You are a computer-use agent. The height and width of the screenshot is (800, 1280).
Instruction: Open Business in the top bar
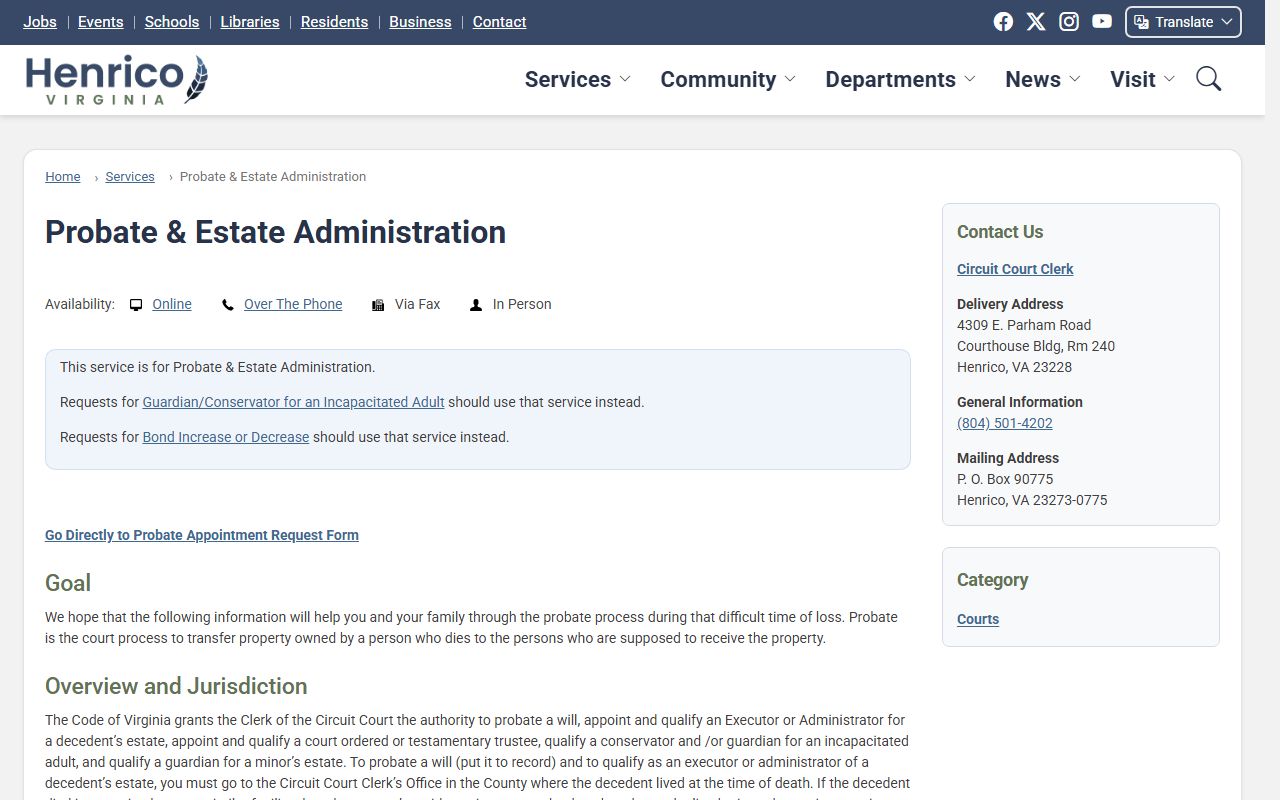420,22
